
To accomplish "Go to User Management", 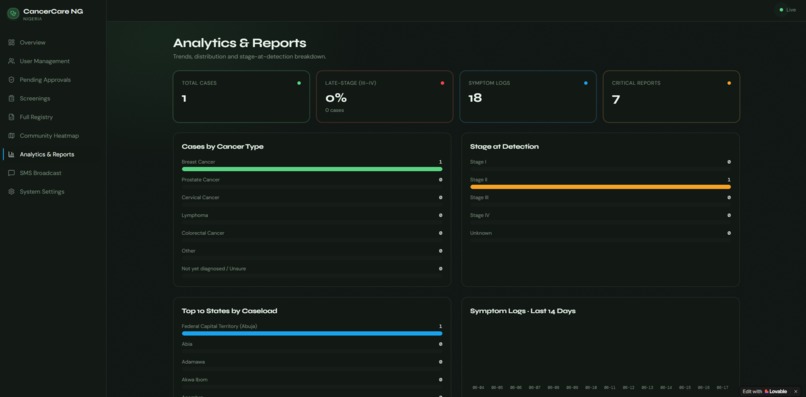I will click(53, 61).
